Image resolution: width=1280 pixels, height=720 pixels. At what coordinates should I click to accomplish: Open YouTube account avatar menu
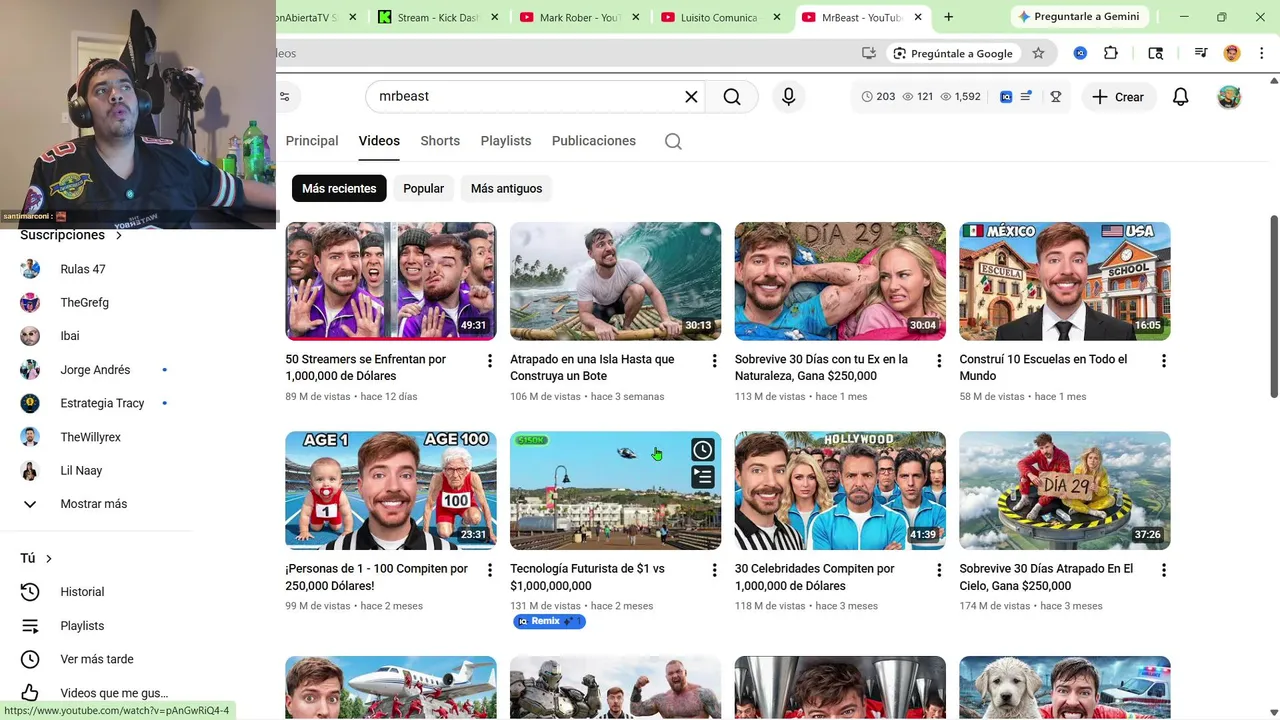(x=1229, y=97)
